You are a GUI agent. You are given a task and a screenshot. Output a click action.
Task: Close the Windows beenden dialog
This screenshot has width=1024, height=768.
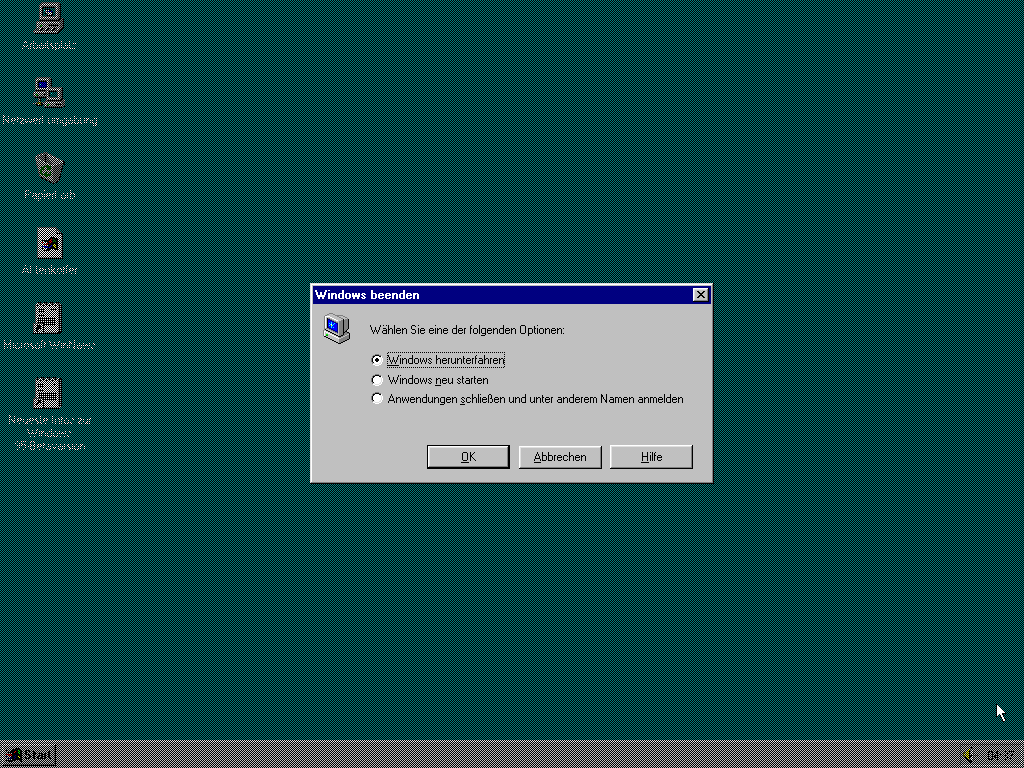700,295
